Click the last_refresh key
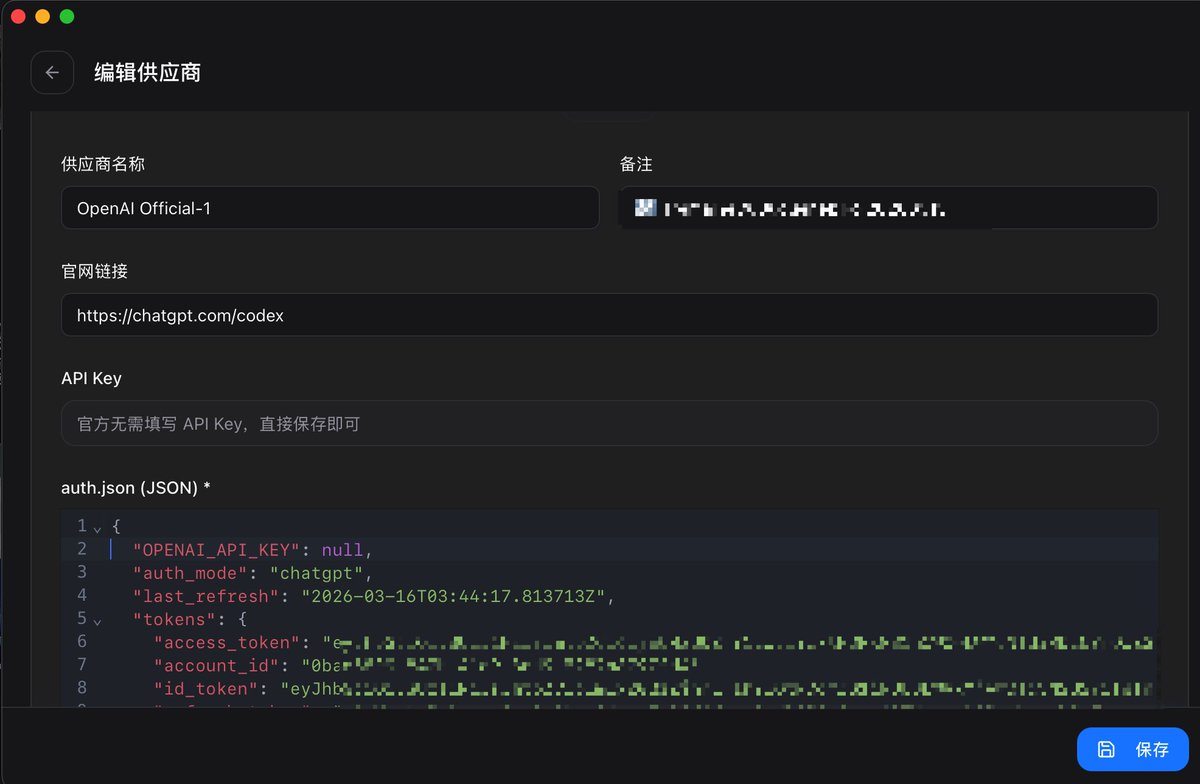The image size is (1200, 784). (206, 596)
